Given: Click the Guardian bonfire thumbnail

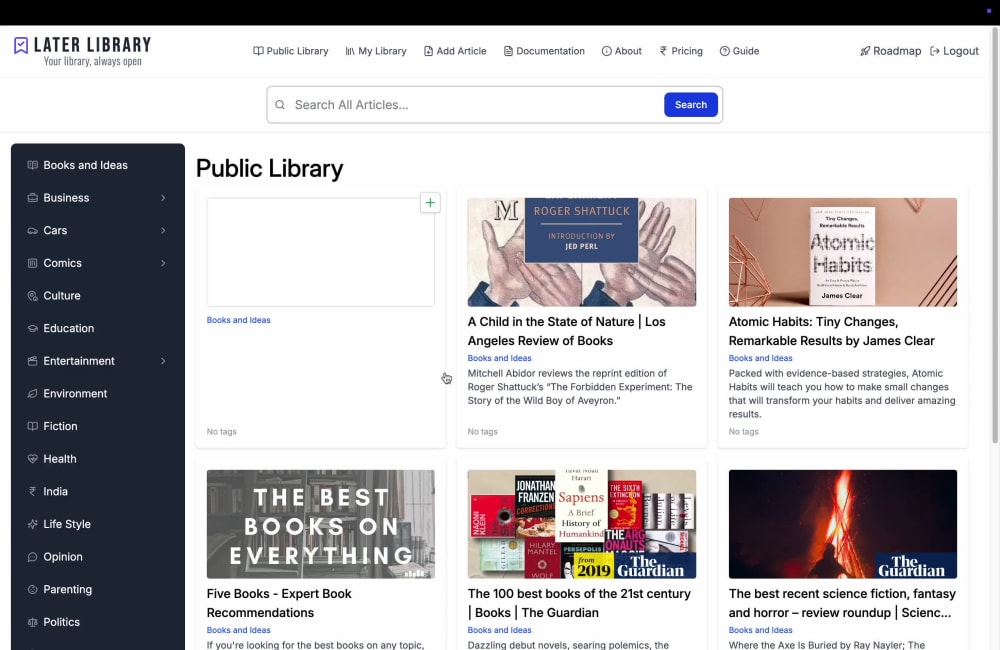Looking at the screenshot, I should pos(842,524).
